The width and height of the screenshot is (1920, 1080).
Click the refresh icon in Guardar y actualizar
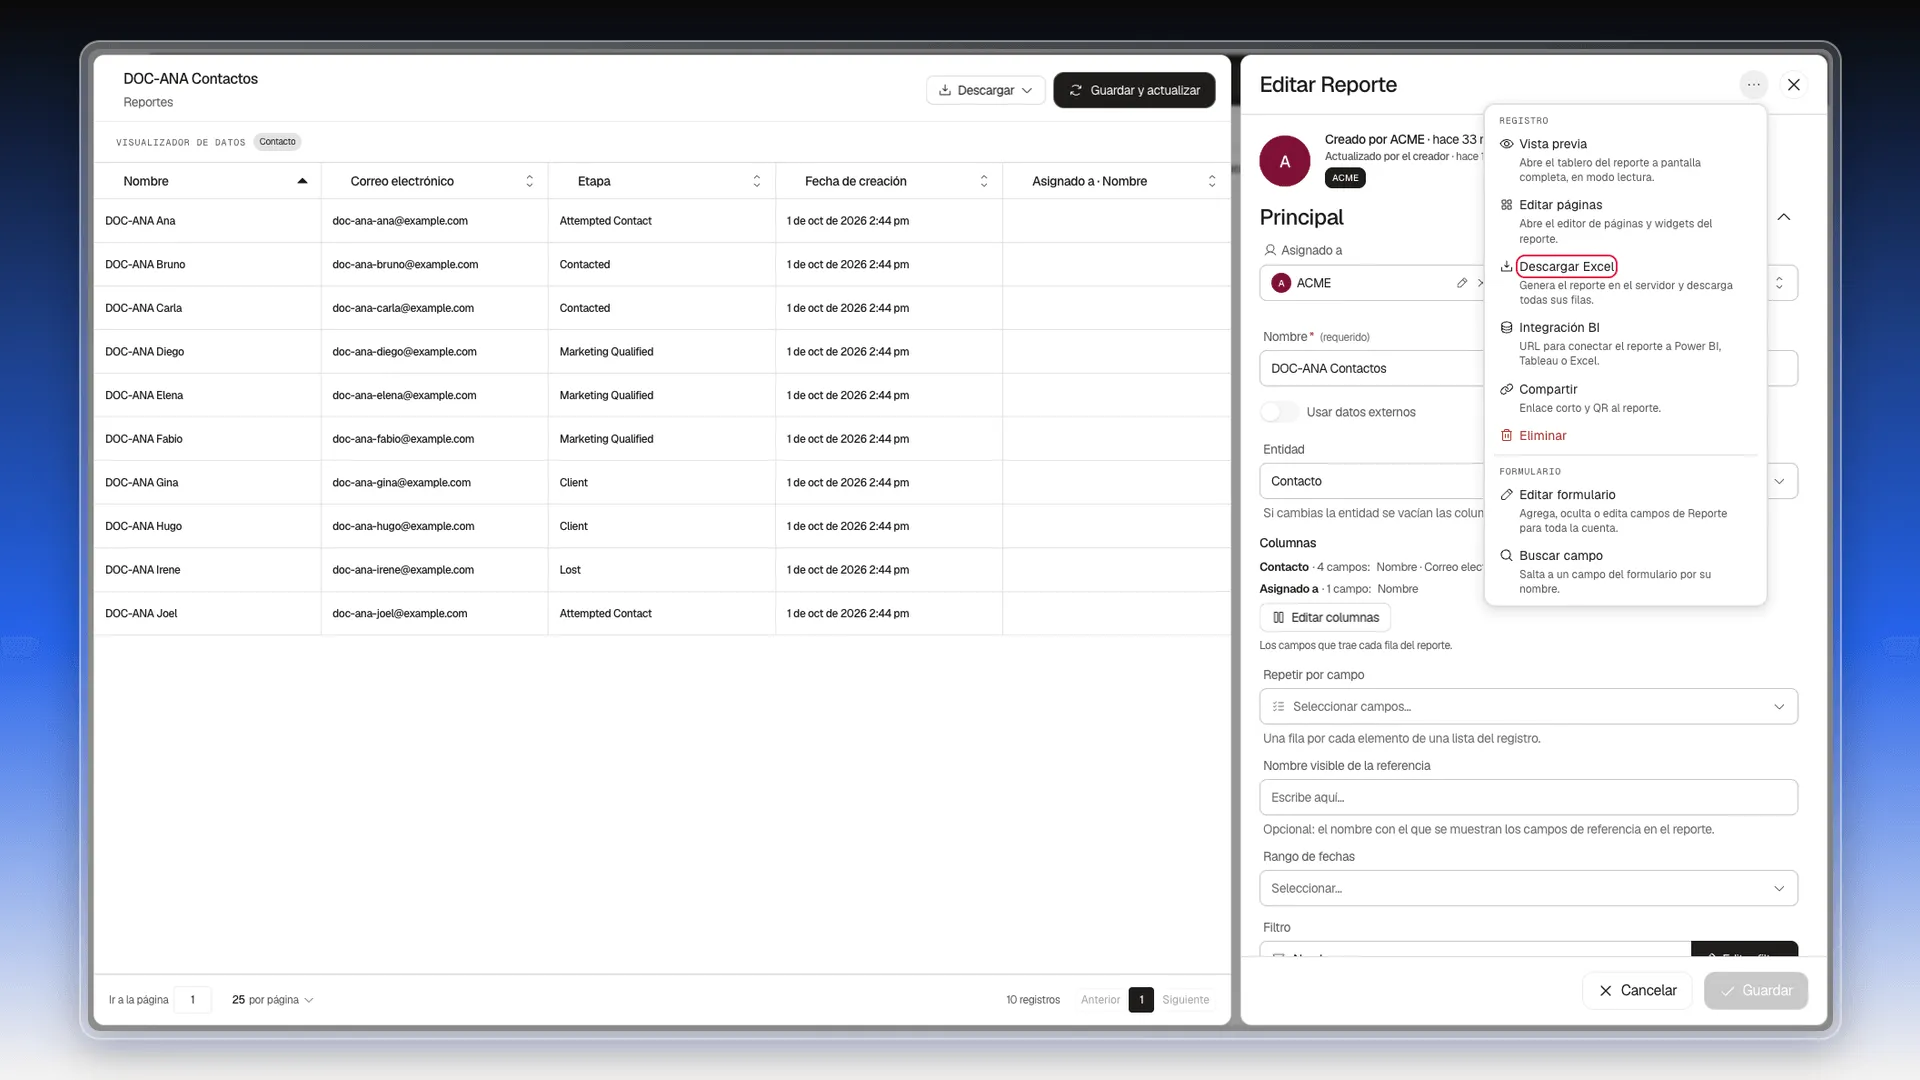point(1076,90)
